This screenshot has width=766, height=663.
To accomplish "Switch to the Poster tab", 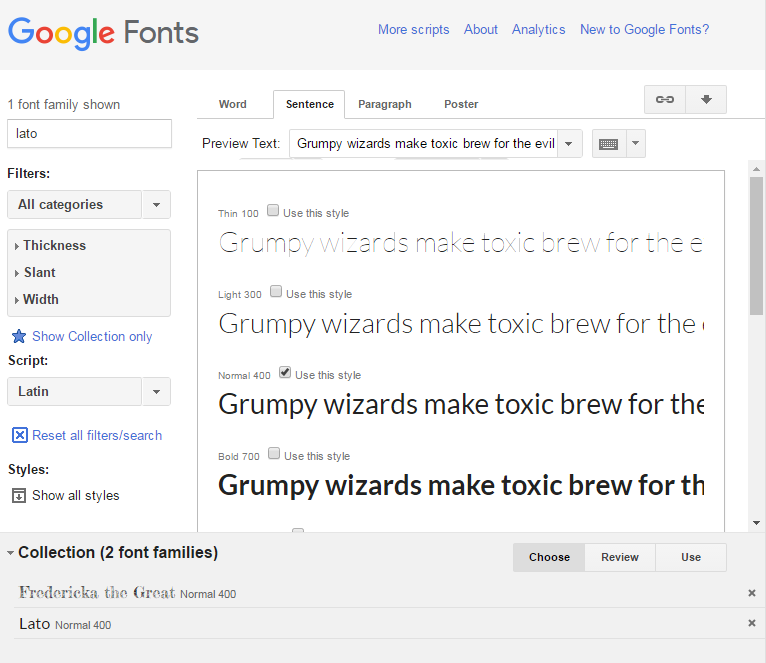I will pos(461,104).
